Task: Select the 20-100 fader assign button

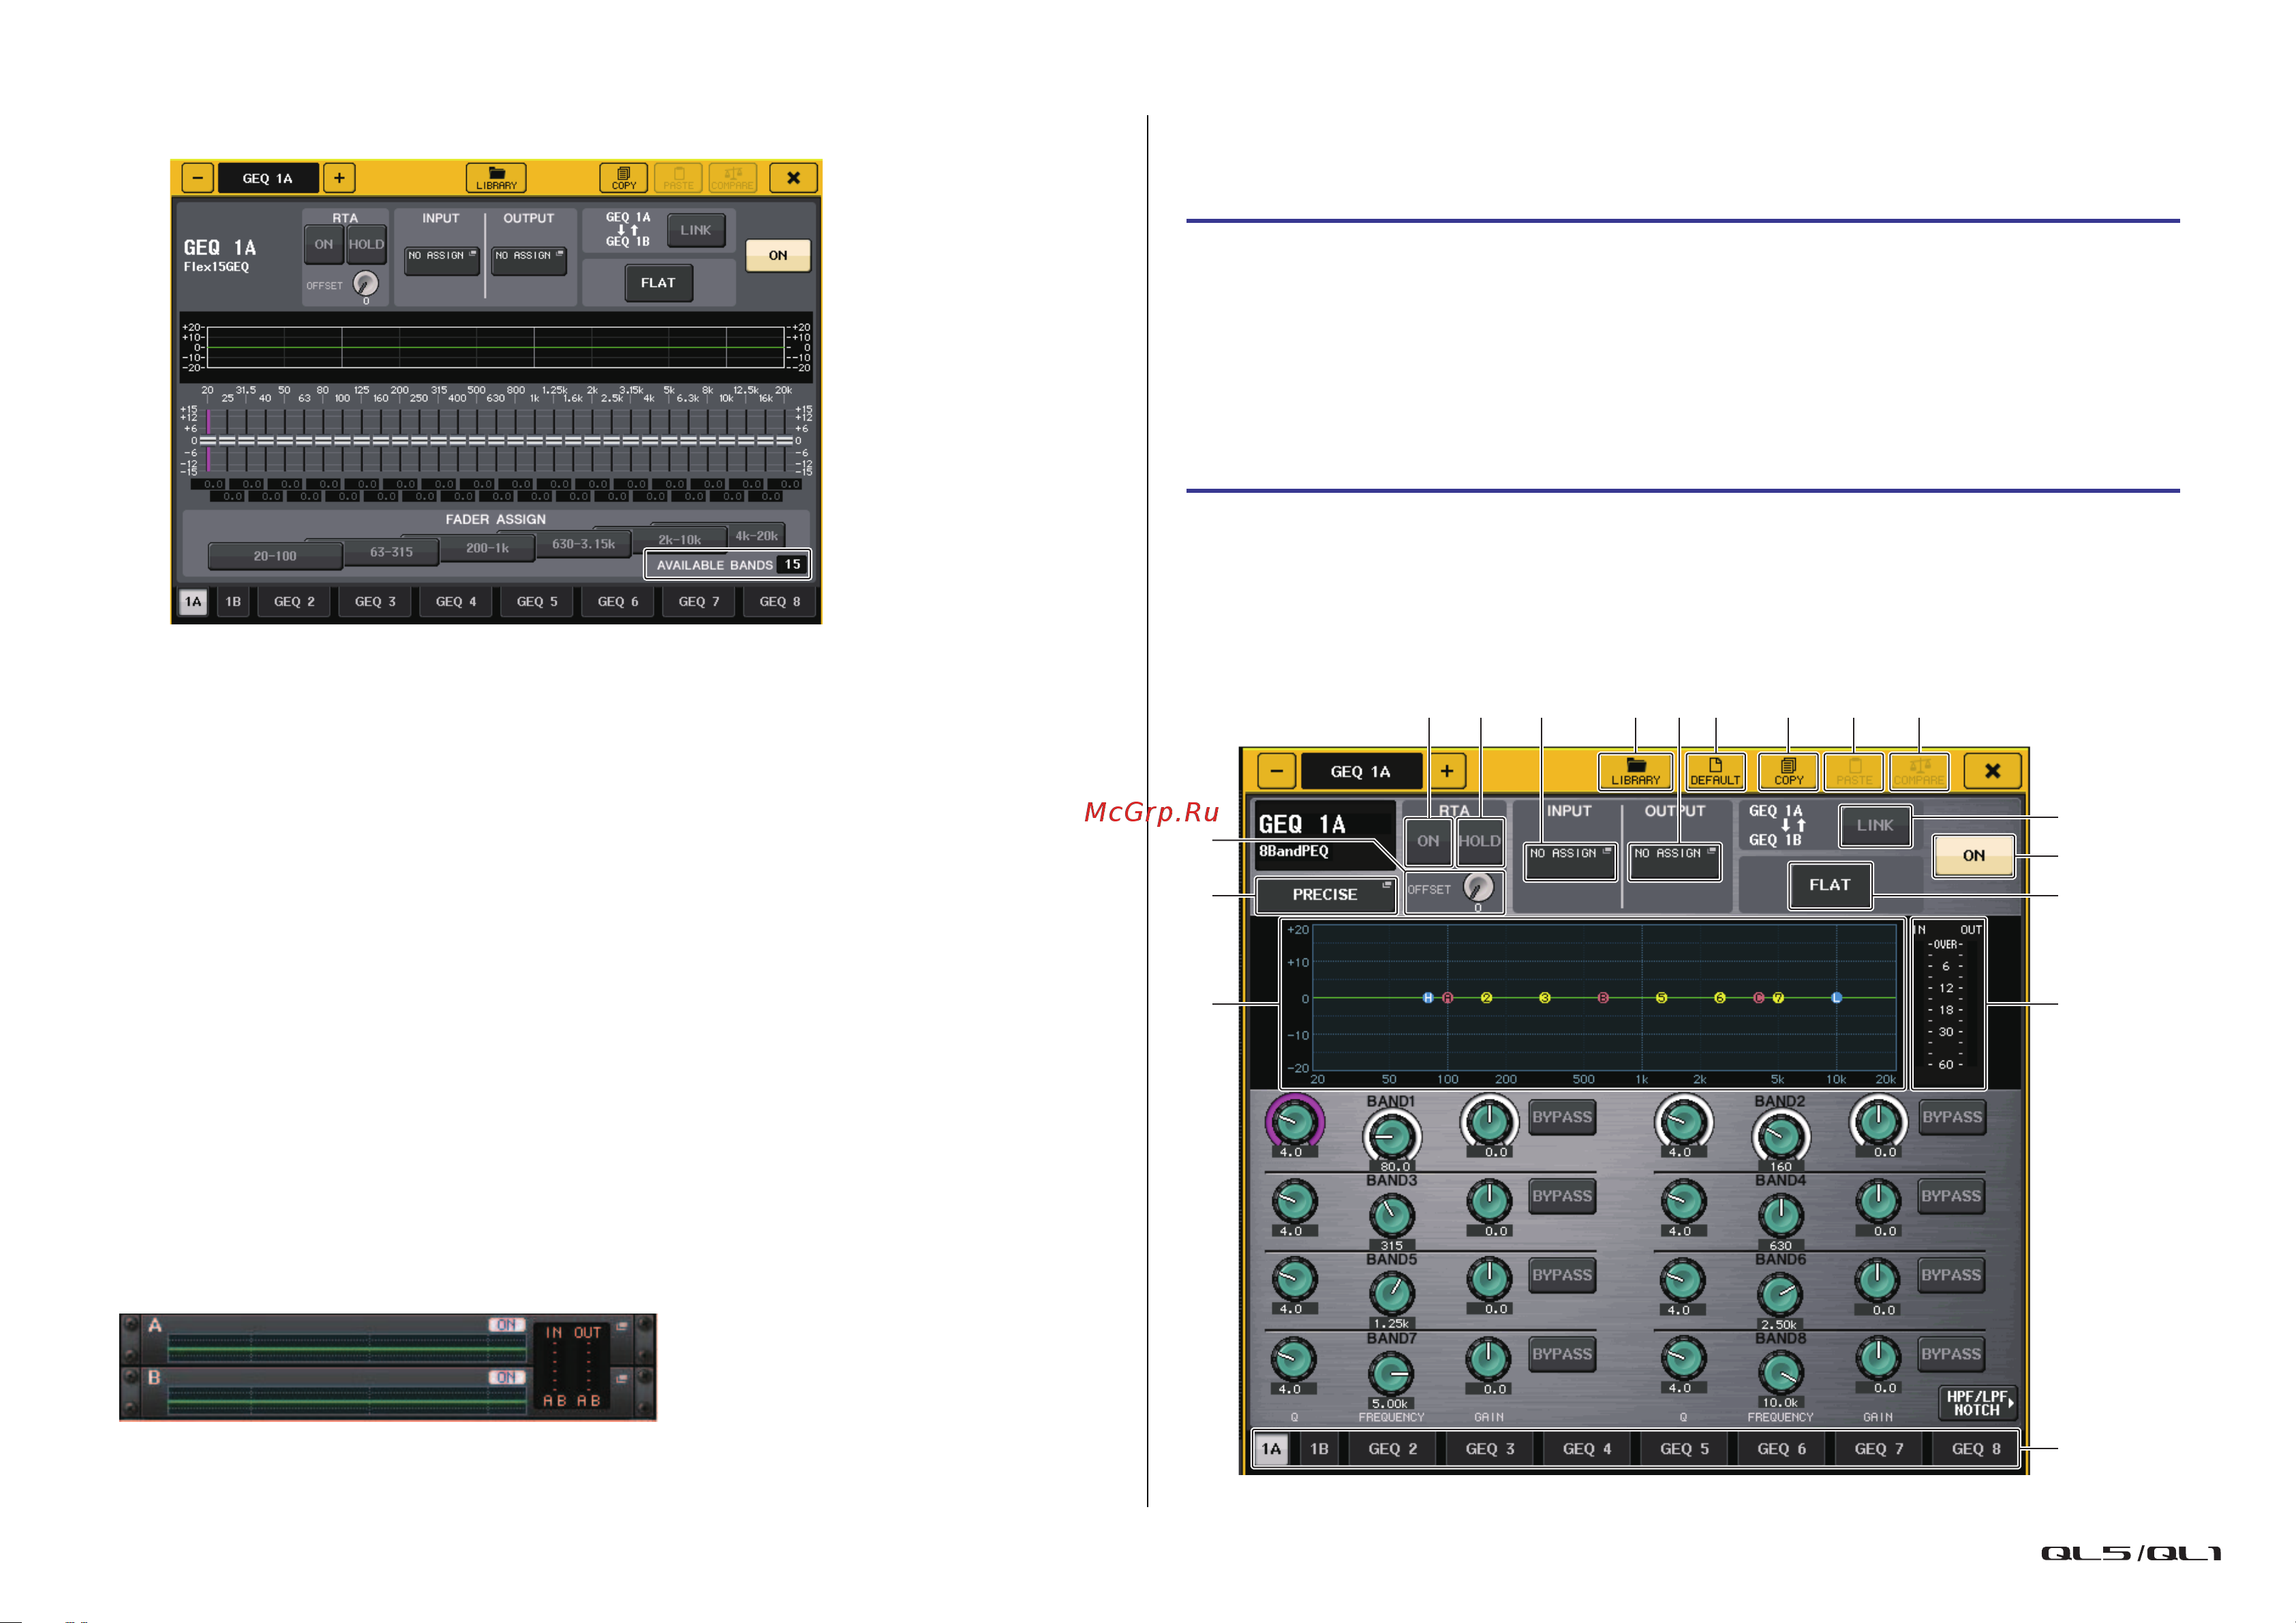Action: point(275,556)
